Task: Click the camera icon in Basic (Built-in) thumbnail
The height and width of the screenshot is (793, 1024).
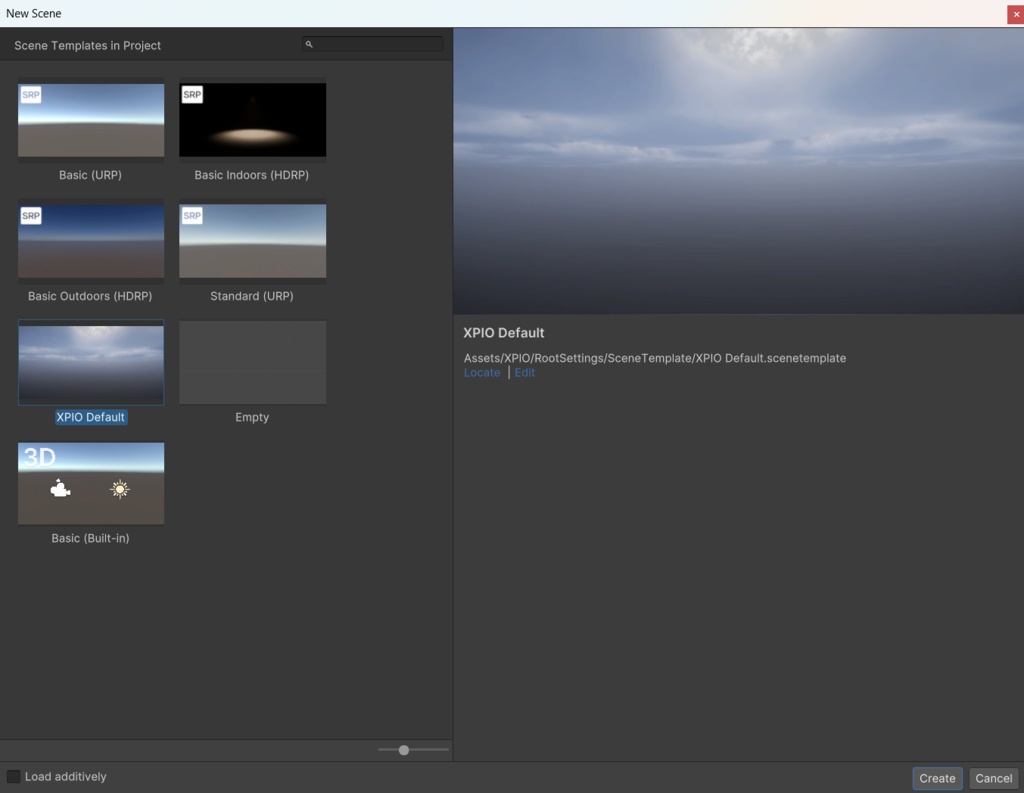Action: click(x=60, y=489)
